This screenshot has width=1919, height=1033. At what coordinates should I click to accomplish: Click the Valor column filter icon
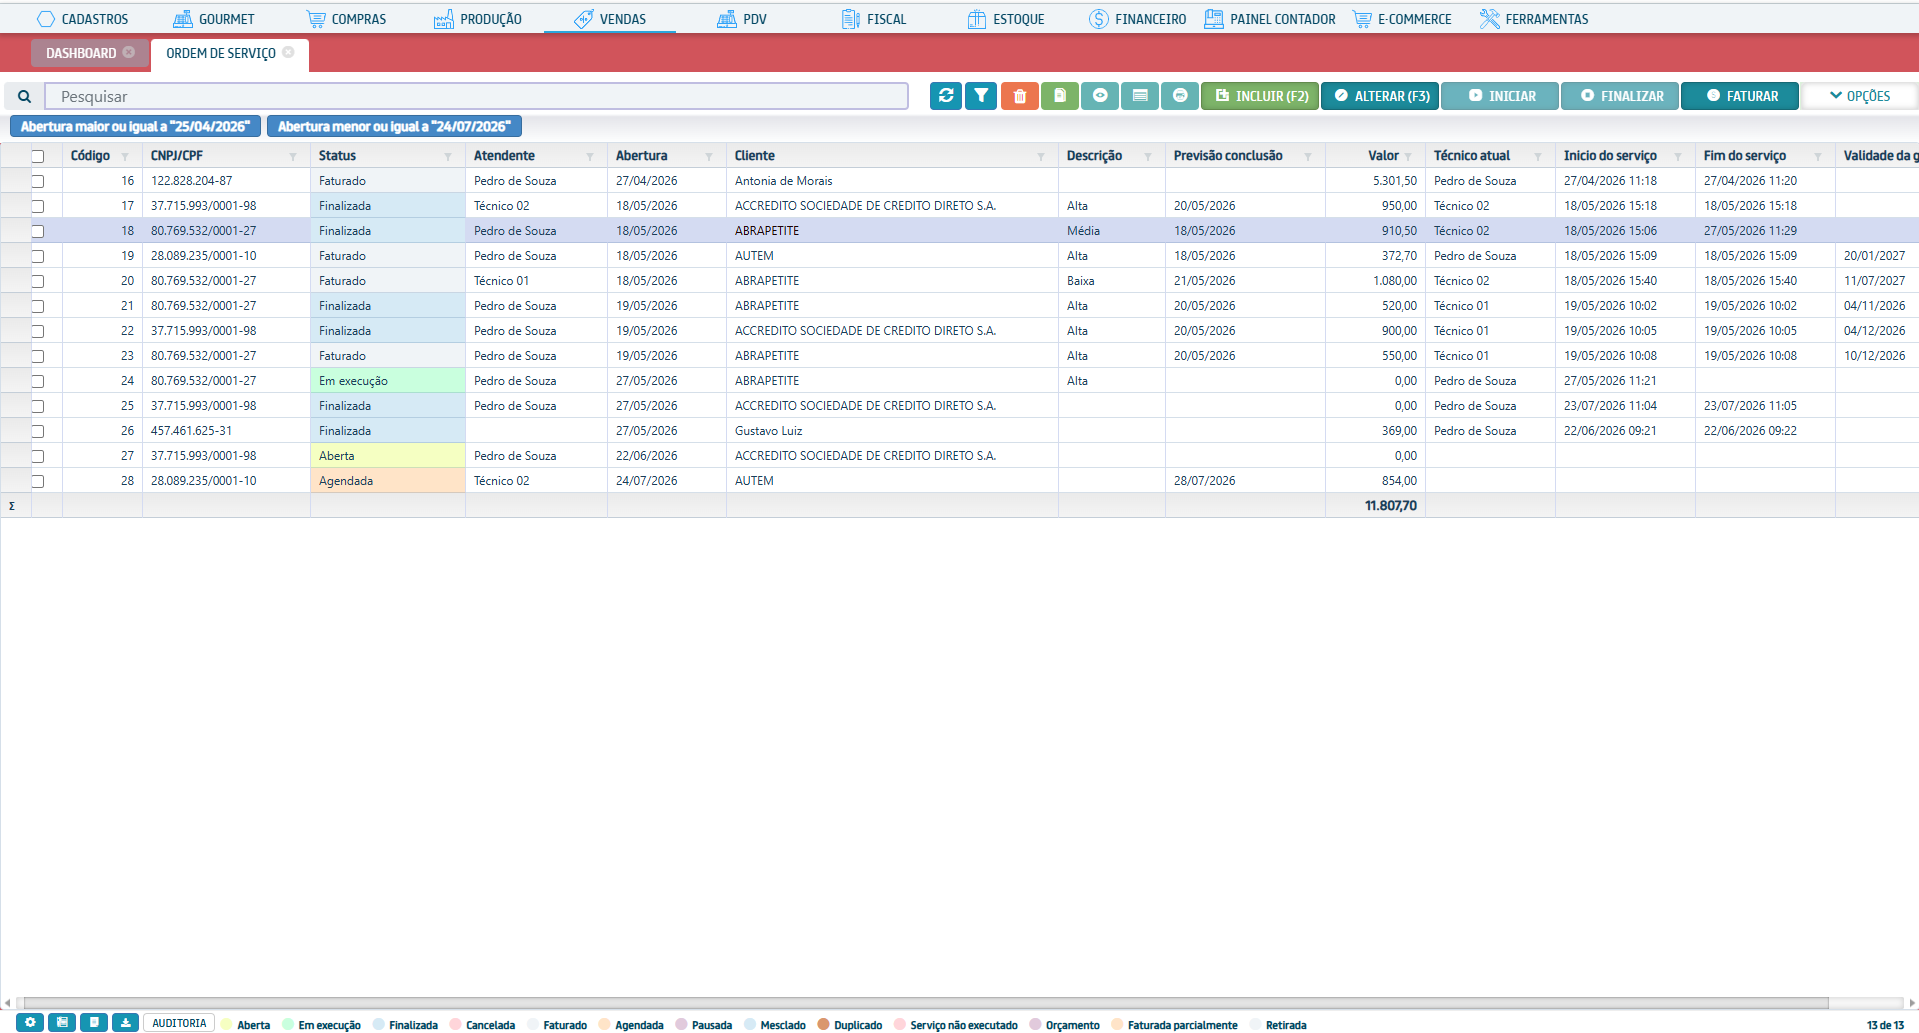(1408, 156)
